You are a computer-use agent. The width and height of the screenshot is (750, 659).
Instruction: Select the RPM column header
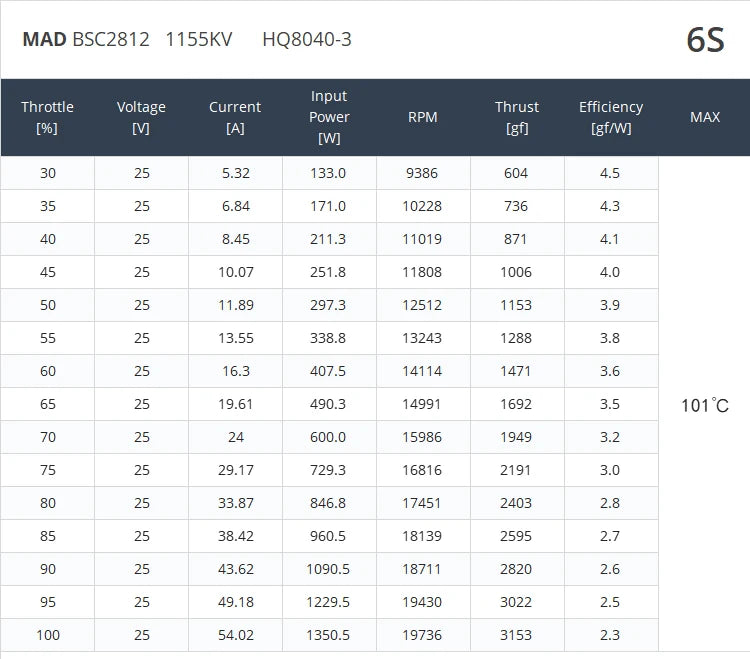(423, 117)
